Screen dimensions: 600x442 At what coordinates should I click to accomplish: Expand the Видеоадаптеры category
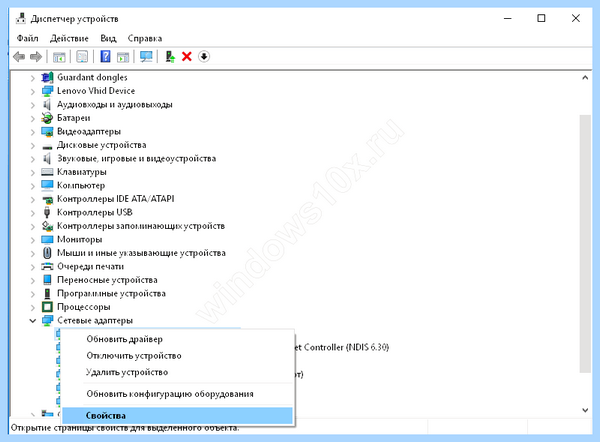[33, 132]
